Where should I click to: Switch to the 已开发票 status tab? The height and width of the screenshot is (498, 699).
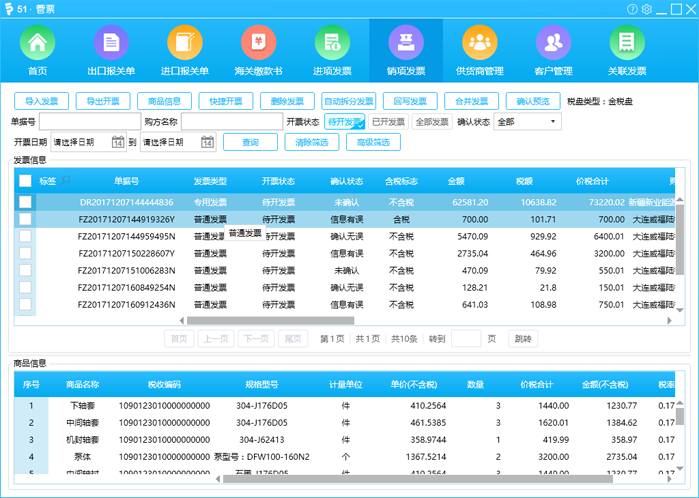point(388,122)
